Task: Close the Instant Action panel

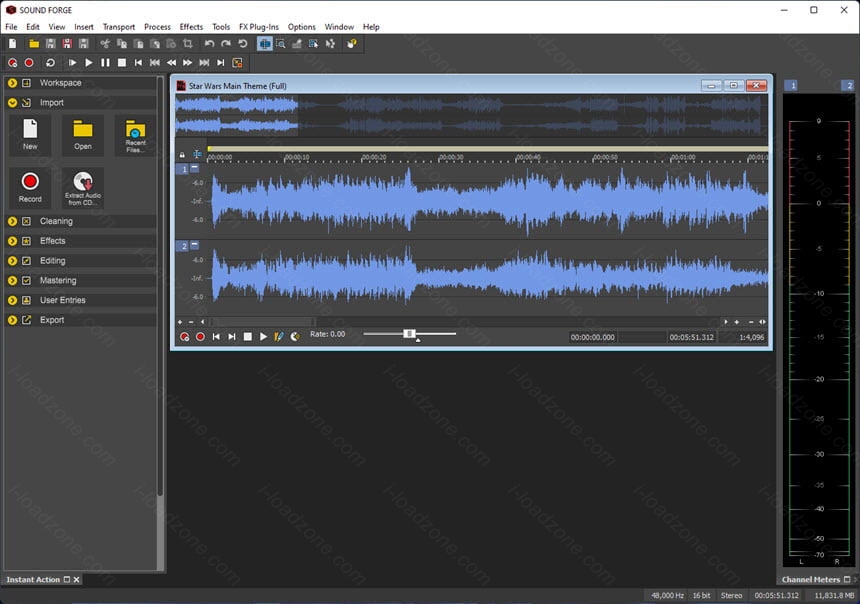Action: (x=77, y=579)
